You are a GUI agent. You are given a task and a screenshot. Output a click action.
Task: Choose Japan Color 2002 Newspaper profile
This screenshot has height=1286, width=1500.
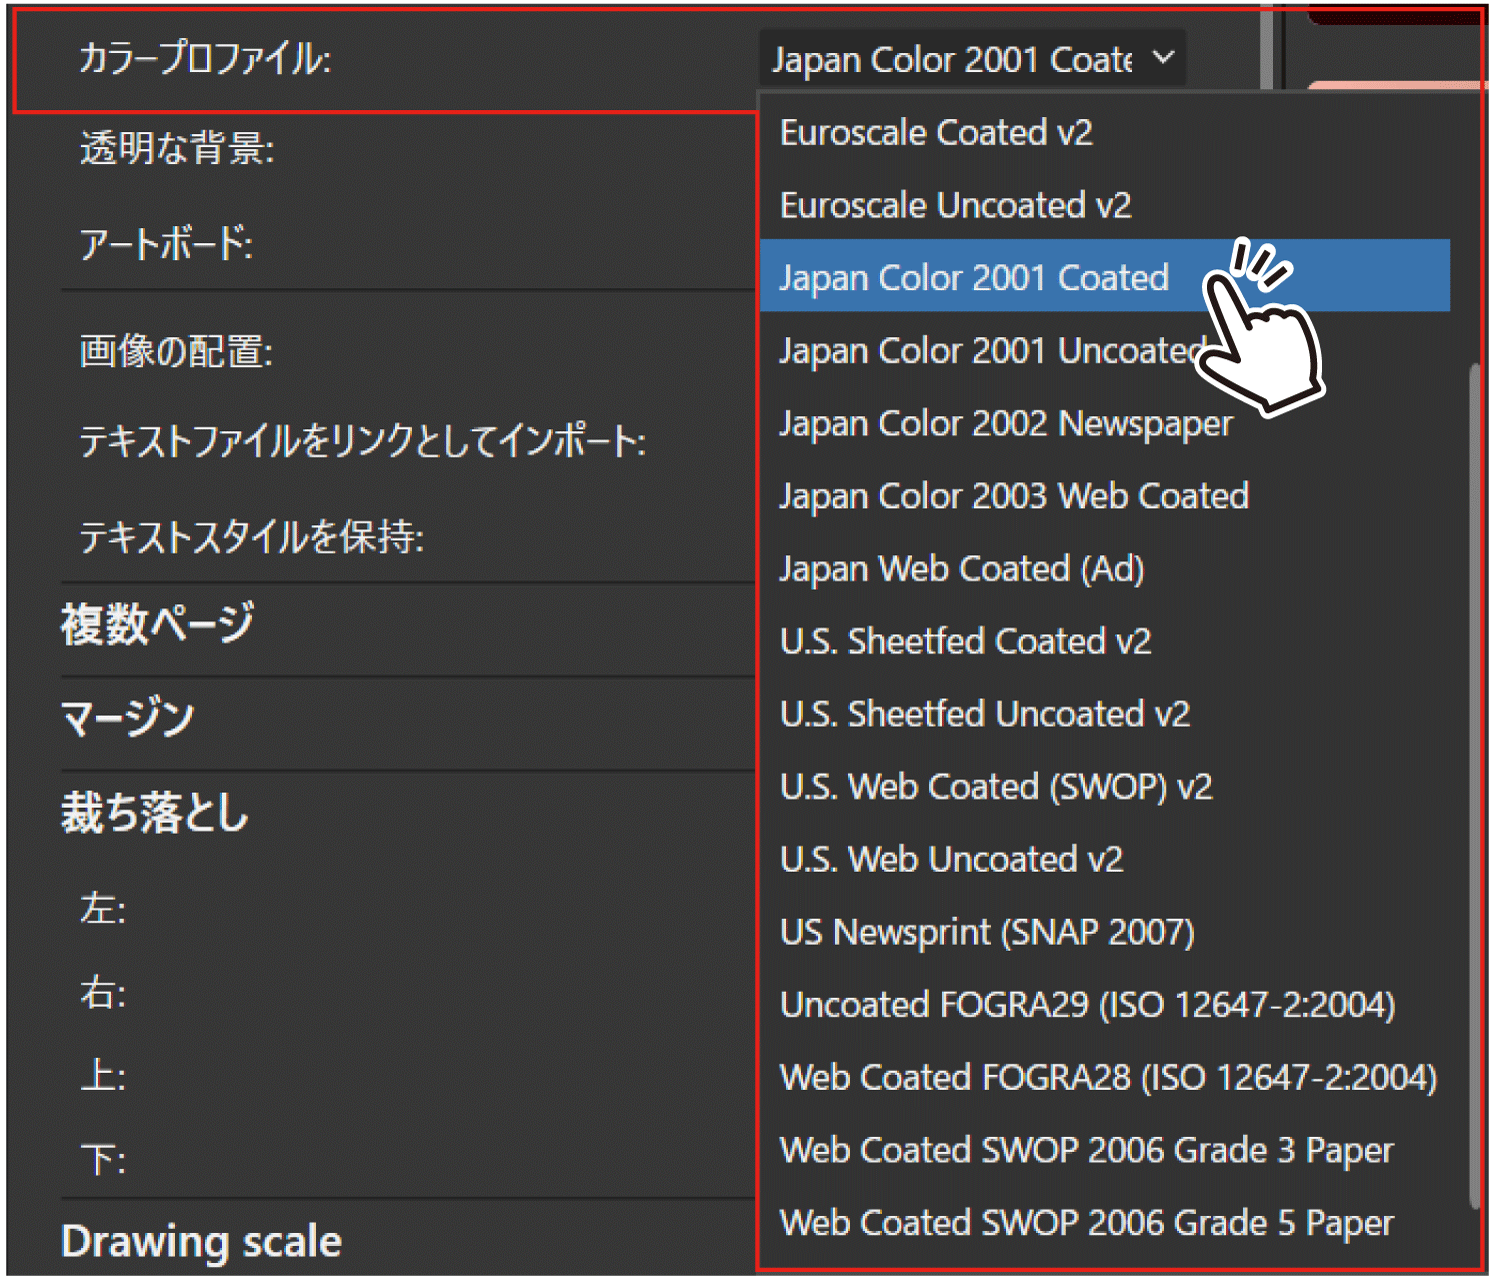[x=1004, y=423]
